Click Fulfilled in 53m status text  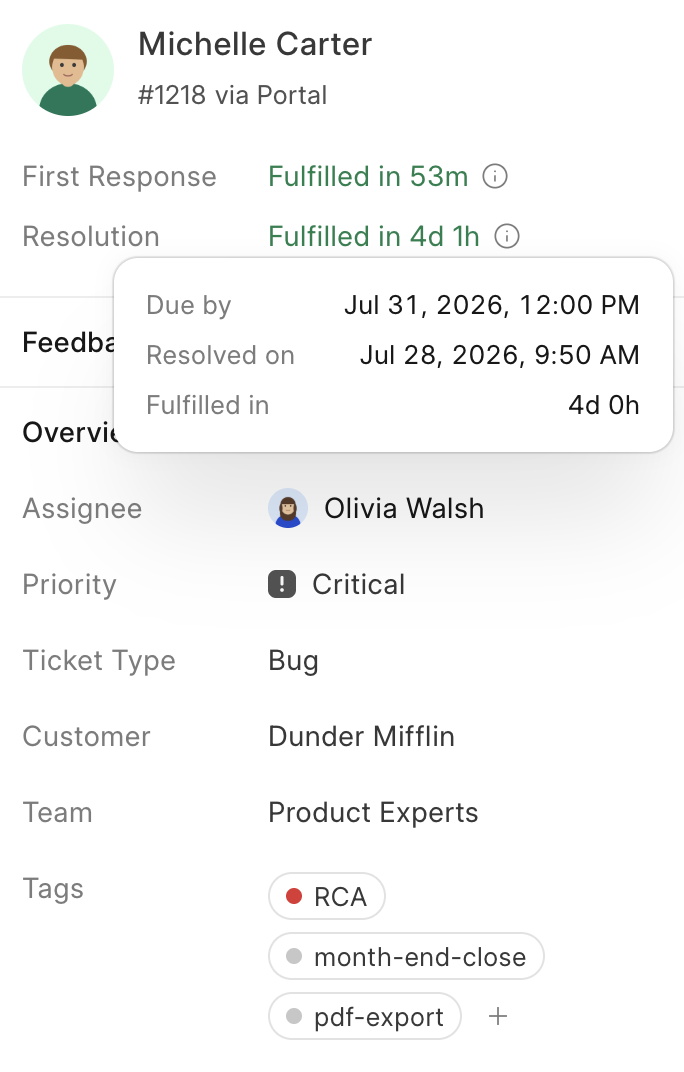[368, 176]
